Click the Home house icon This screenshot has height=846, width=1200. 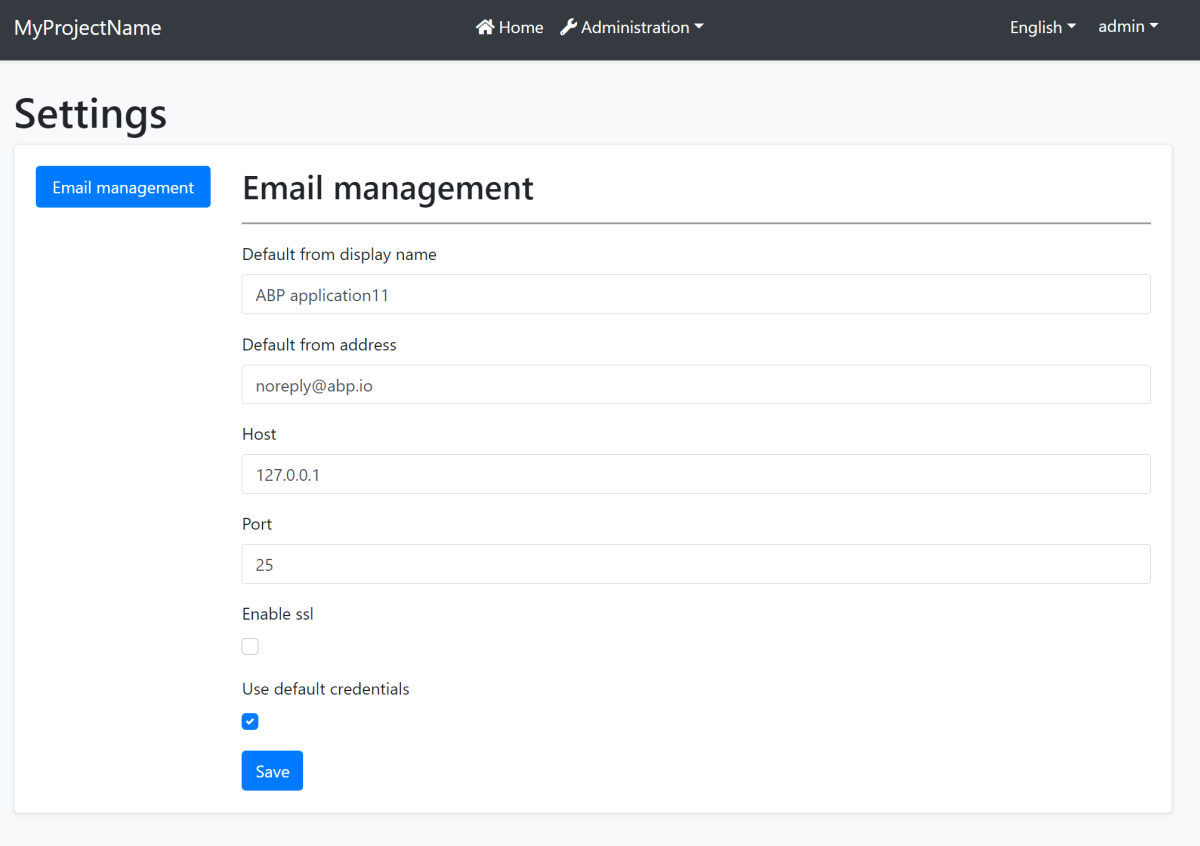pyautogui.click(x=486, y=27)
